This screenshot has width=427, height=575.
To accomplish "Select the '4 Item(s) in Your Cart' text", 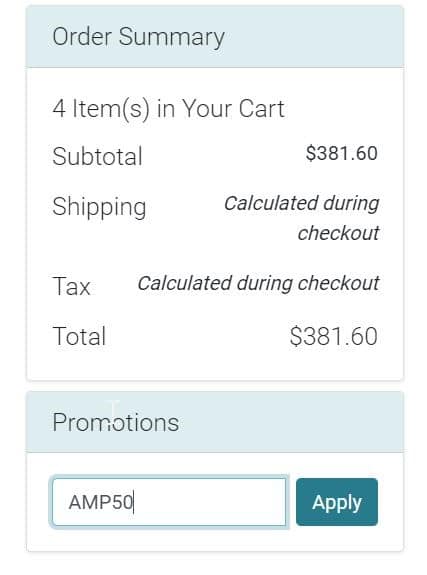I will (x=168, y=109).
